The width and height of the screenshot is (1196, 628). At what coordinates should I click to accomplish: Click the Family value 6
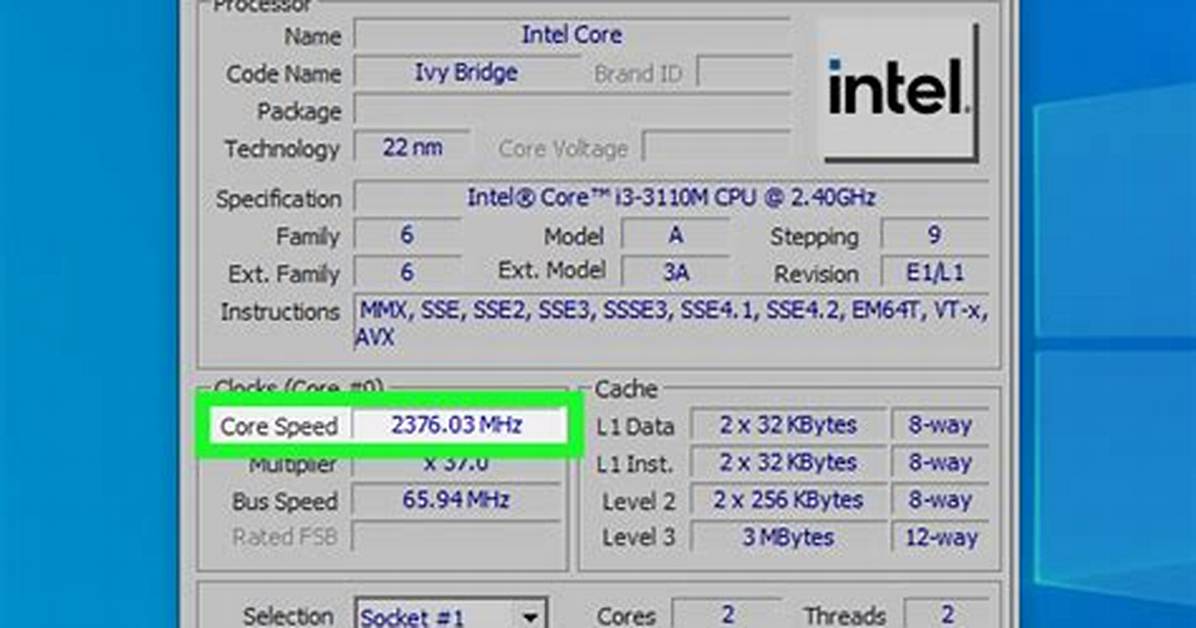[x=407, y=235]
